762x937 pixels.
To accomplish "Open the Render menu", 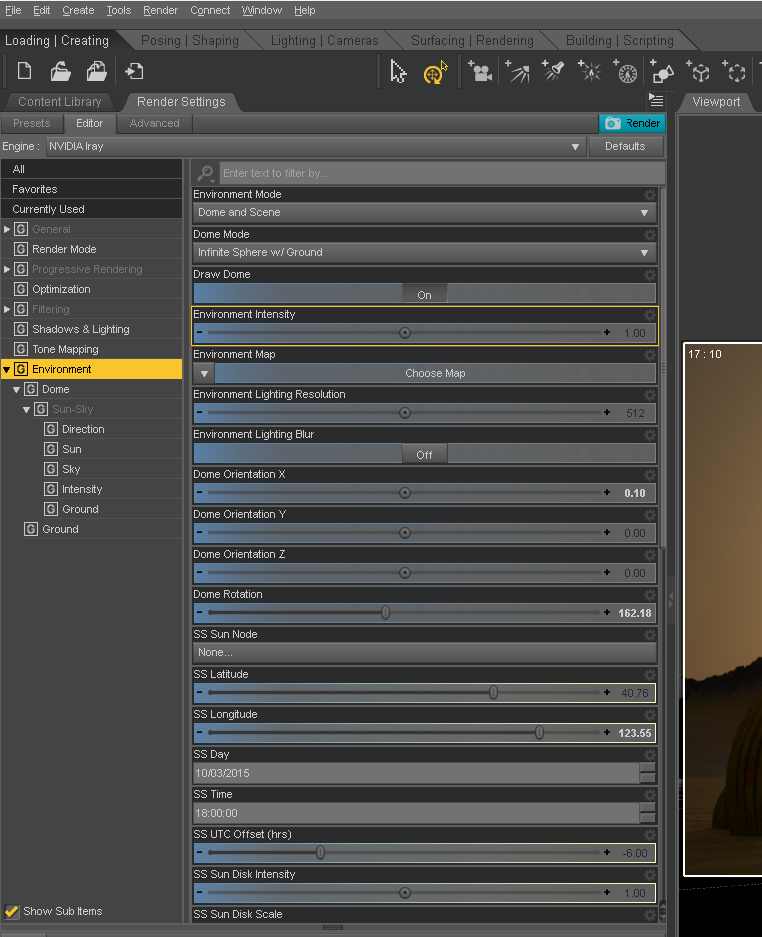I will point(160,10).
